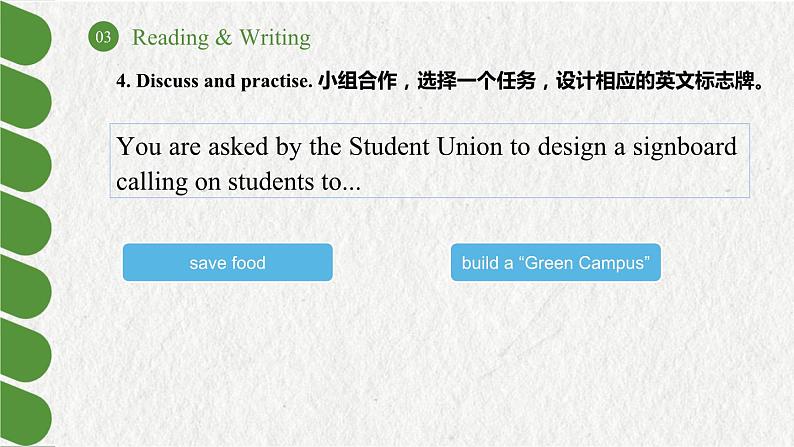Click the Chinese phrase 设计相应的英文标志牌

pos(655,80)
